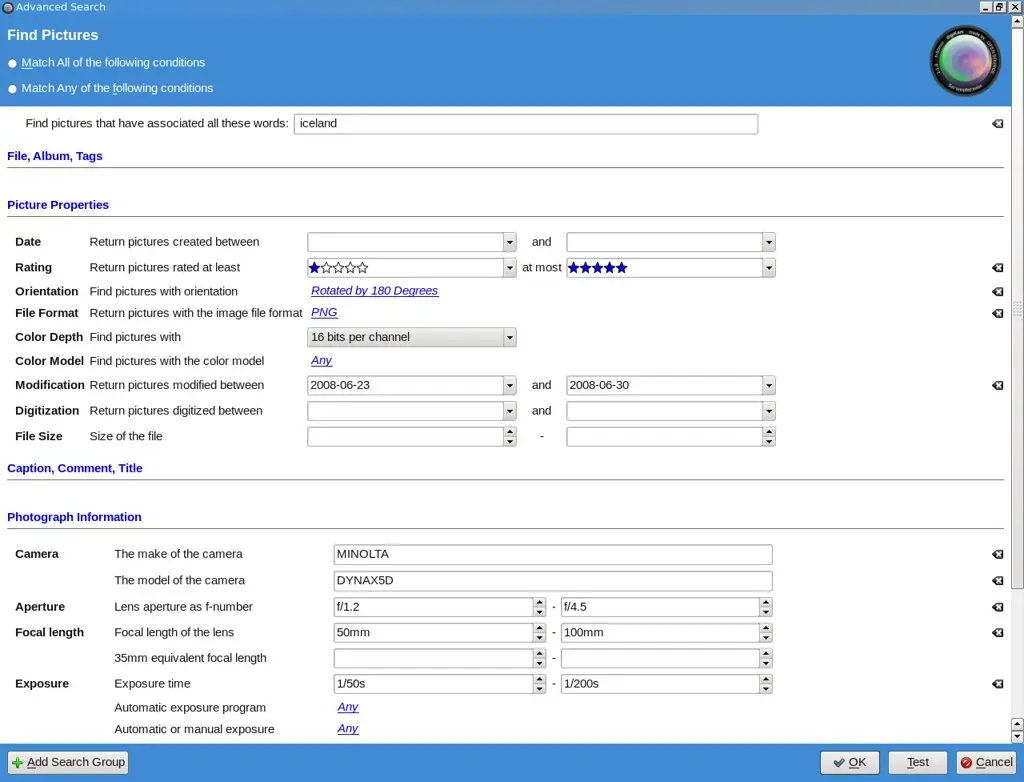The height and width of the screenshot is (782, 1024).
Task: Click the reset icon next to the keyword search field
Action: (997, 124)
